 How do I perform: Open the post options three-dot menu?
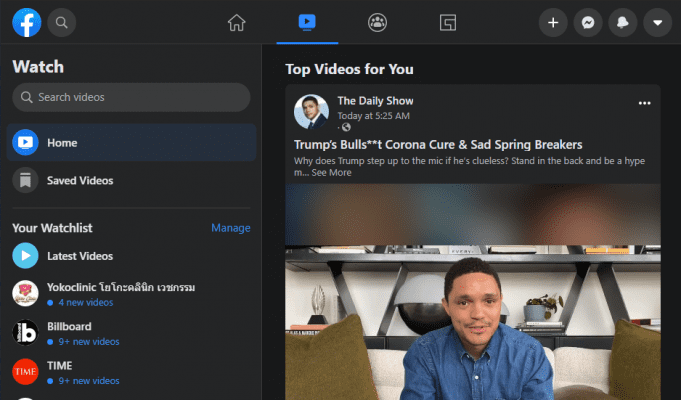(x=645, y=103)
